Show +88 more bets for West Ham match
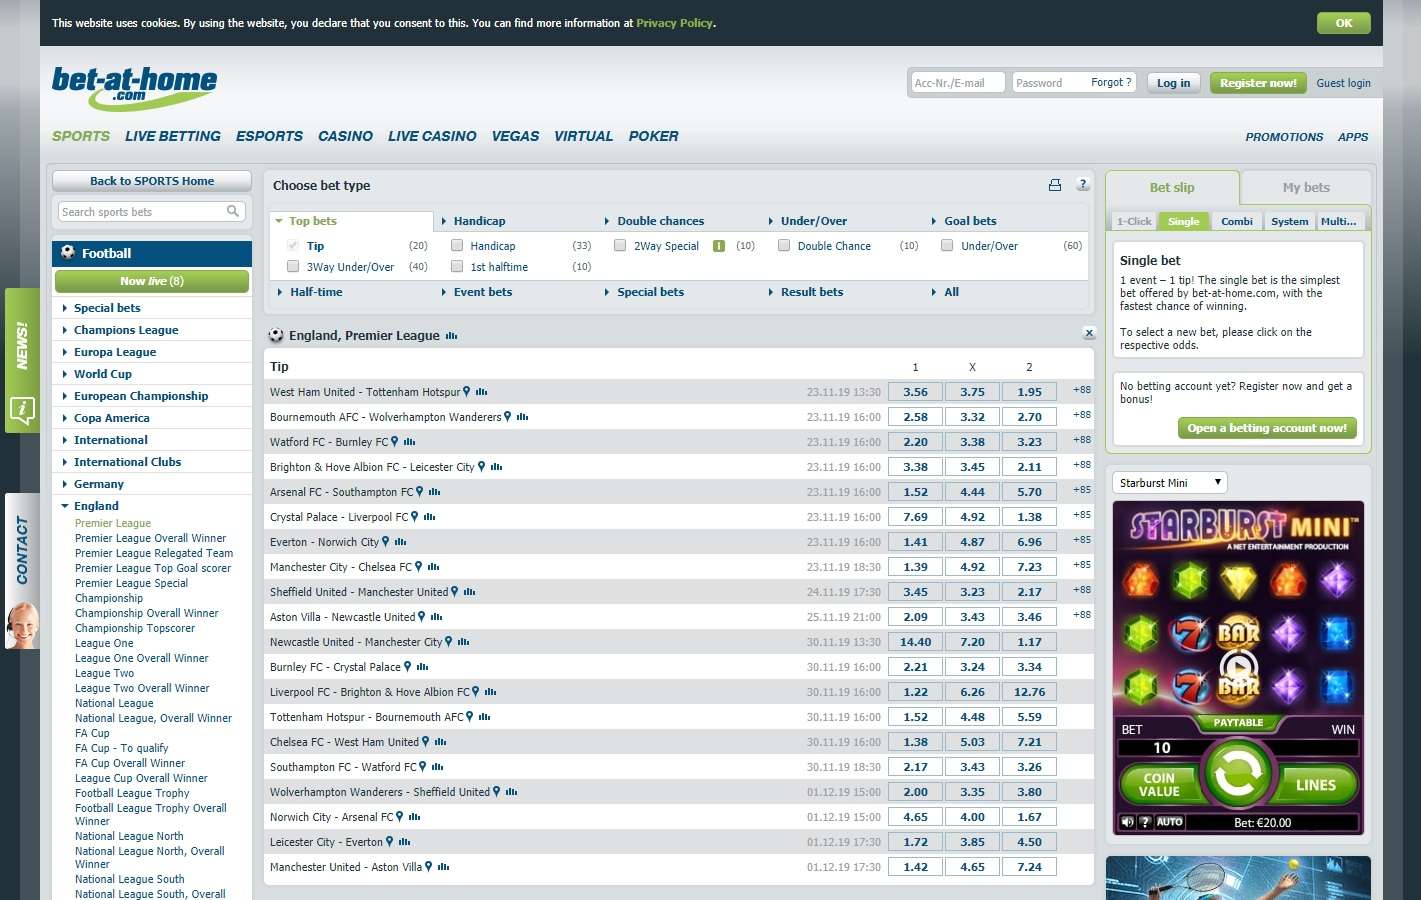The height and width of the screenshot is (900, 1421). click(x=1082, y=390)
